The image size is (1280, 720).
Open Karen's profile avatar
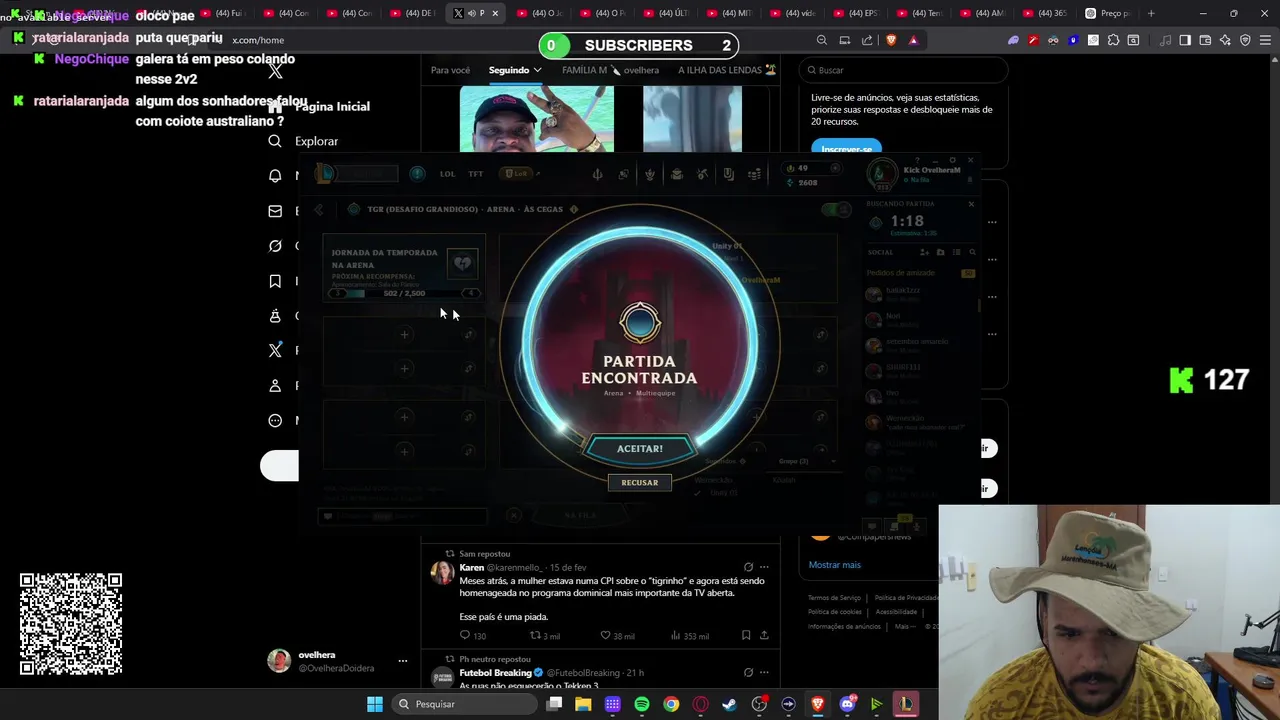pos(442,572)
